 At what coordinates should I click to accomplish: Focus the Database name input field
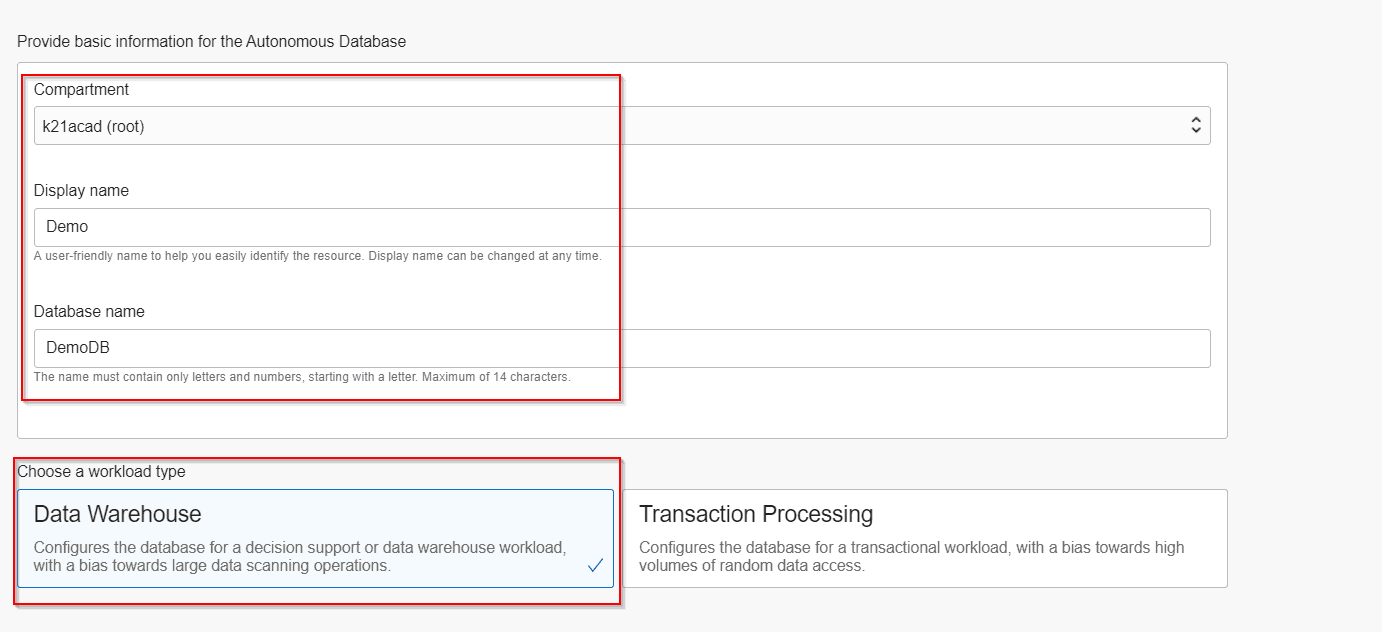[622, 348]
